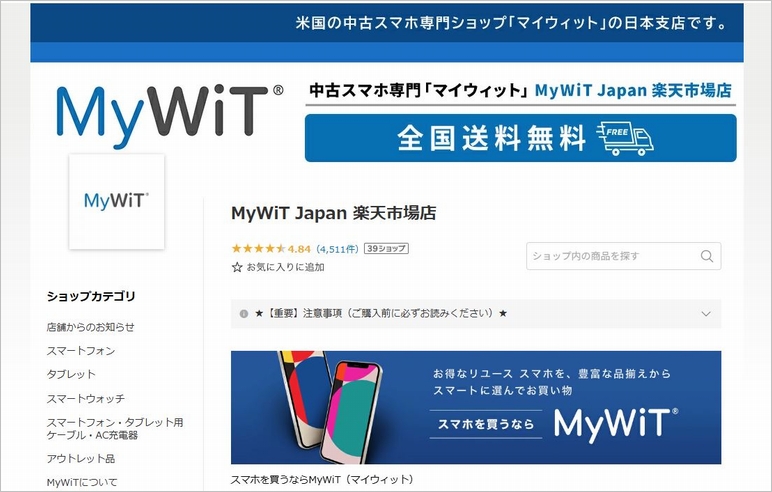Click the 中古スマホ専門「マイウィット」header text
The height and width of the screenshot is (492, 772).
(x=419, y=90)
